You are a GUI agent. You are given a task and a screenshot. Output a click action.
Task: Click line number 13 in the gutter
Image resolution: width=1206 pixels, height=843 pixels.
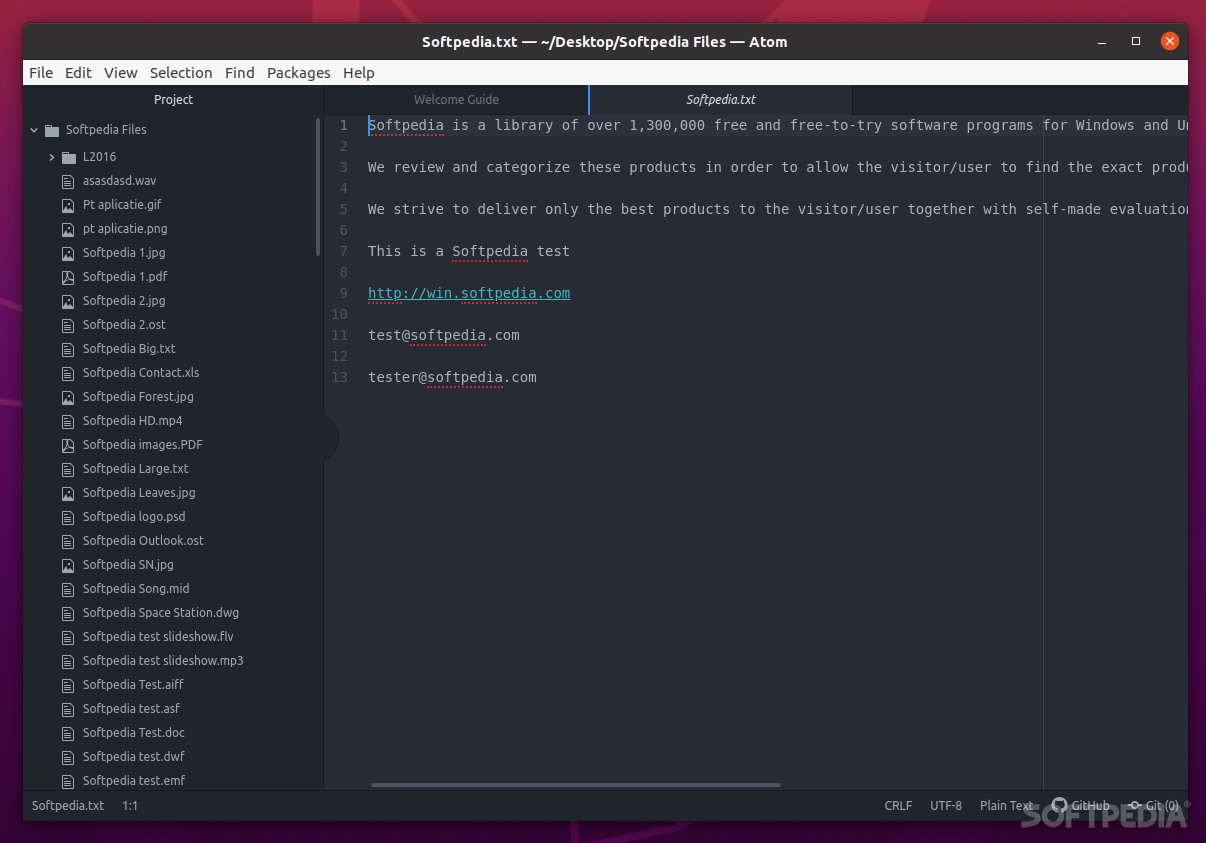(340, 377)
